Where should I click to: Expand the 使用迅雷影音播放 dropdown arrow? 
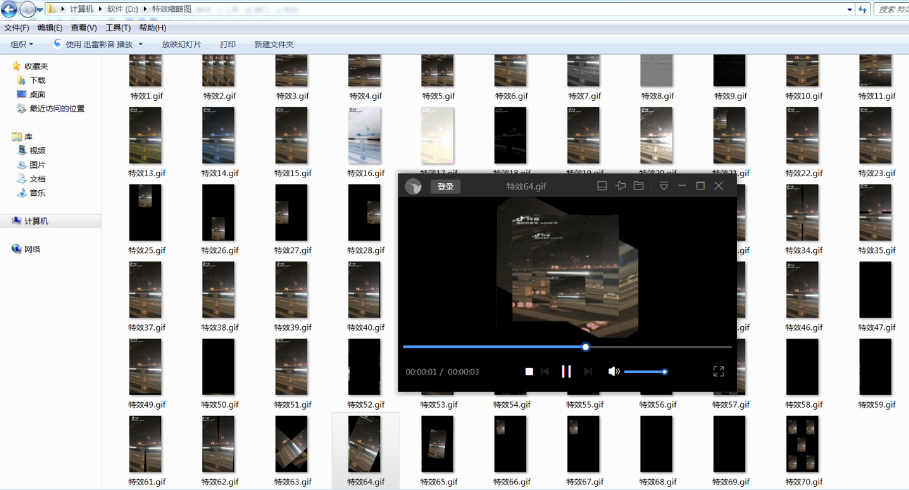click(141, 44)
